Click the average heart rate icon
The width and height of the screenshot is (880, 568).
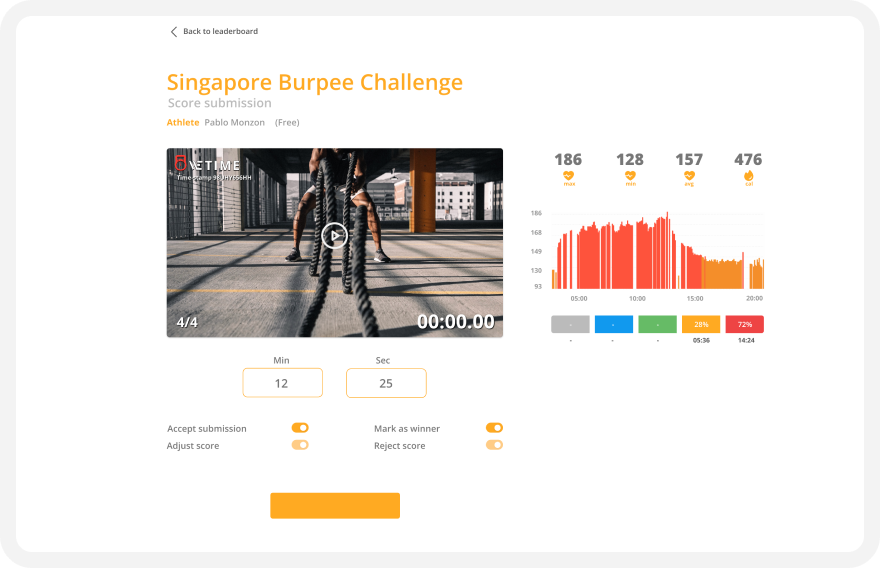(689, 176)
